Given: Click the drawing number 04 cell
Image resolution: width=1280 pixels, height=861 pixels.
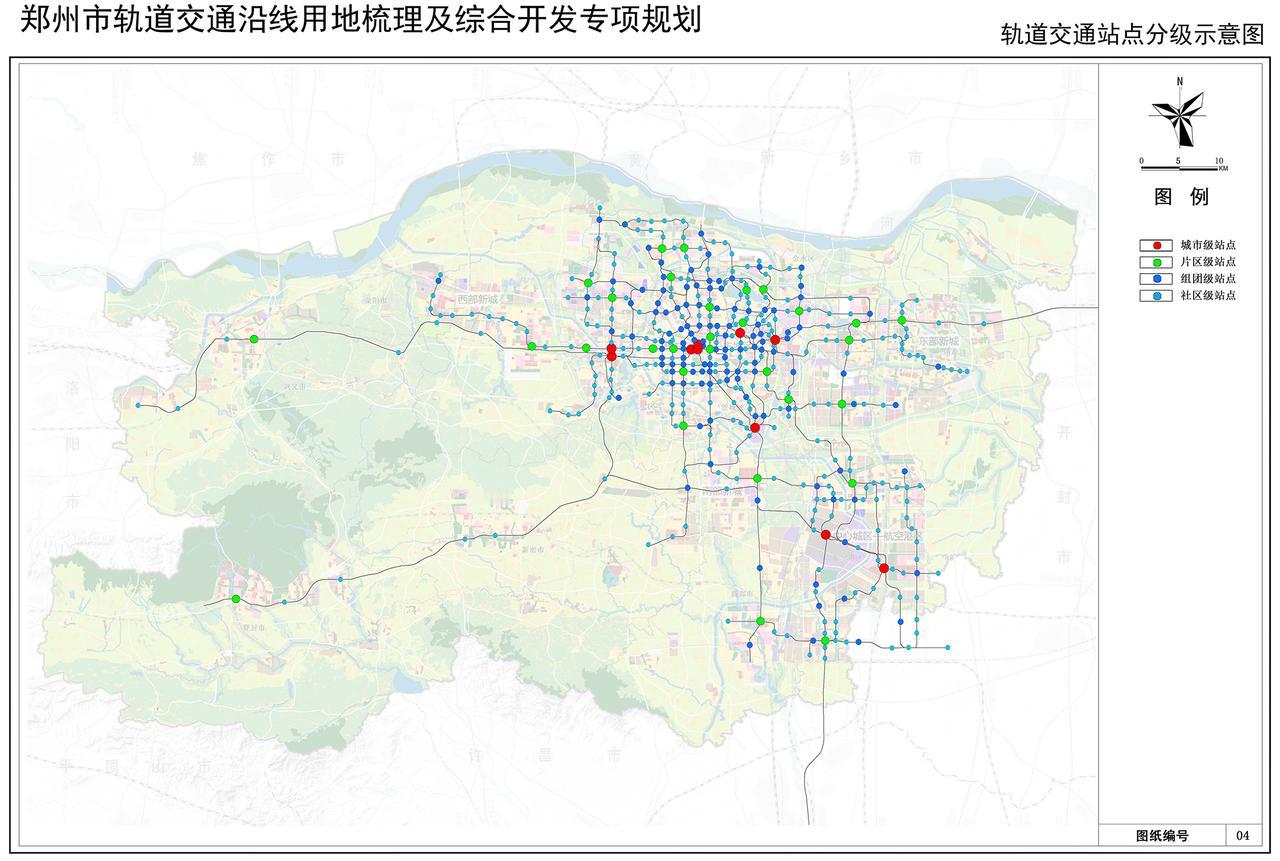Looking at the screenshot, I should tap(1242, 835).
